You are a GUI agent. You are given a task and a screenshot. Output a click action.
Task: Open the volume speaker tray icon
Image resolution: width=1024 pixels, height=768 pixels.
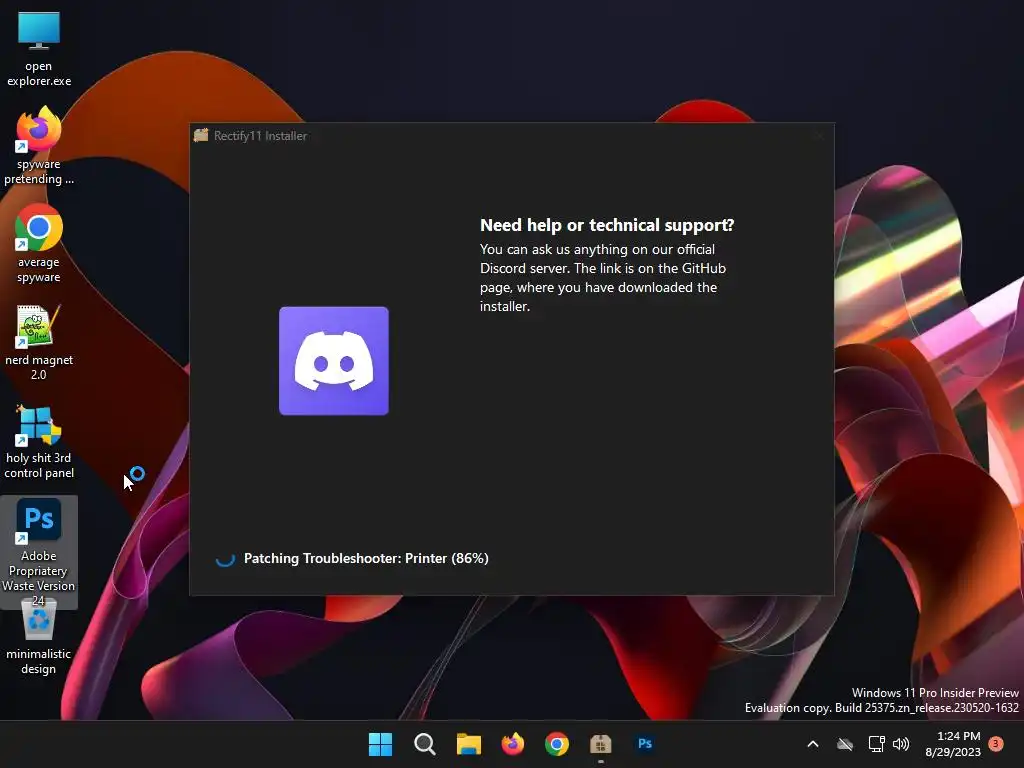[x=901, y=744]
